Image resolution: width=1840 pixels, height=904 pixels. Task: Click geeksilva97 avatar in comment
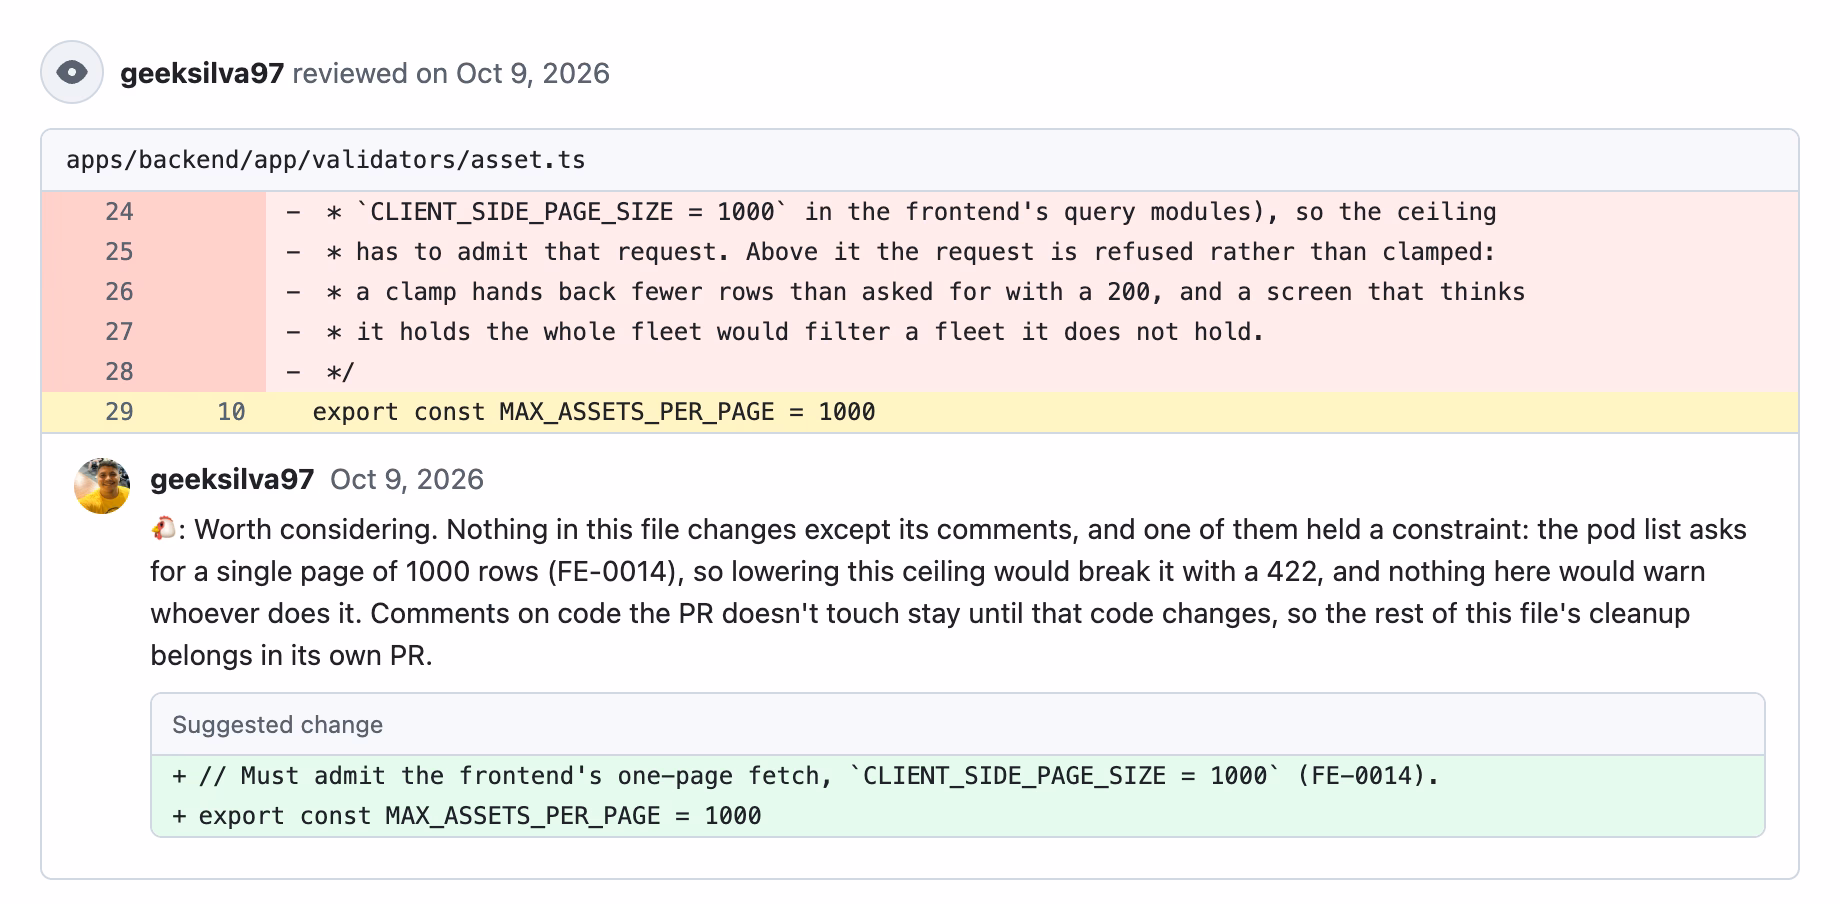tap(102, 486)
